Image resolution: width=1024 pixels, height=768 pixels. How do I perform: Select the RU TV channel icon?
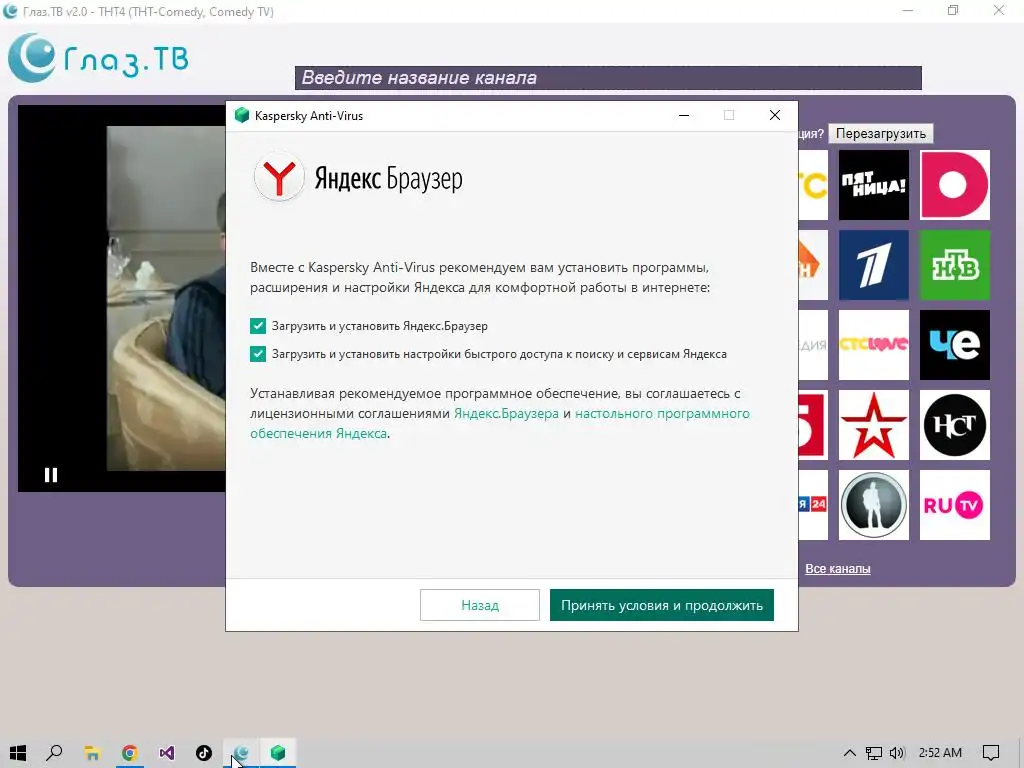coord(954,505)
